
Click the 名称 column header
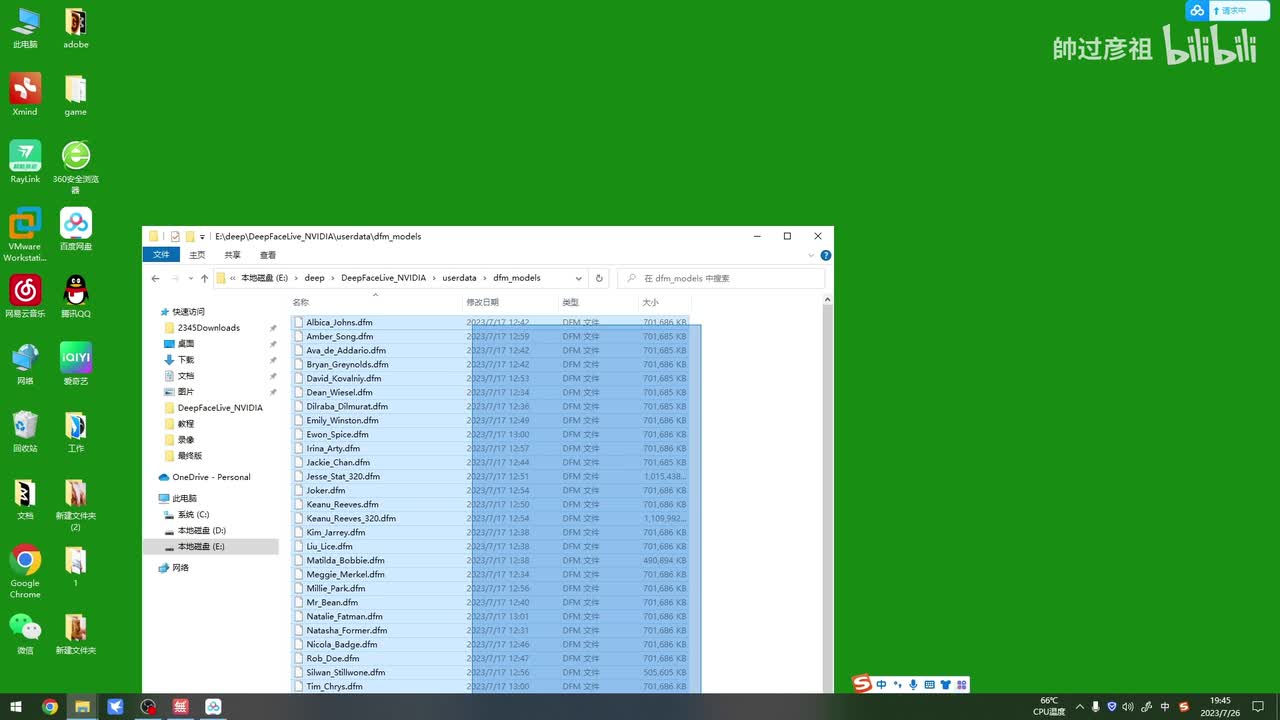tap(301, 302)
